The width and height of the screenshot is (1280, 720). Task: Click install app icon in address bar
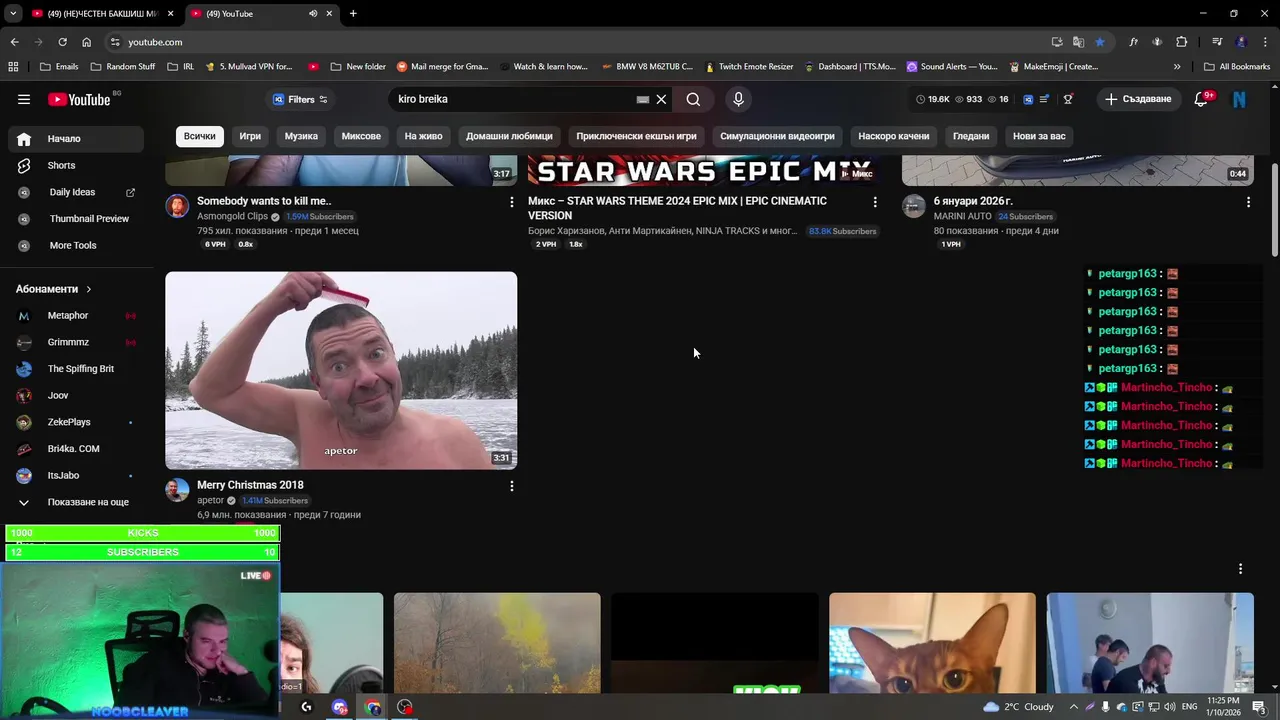pyautogui.click(x=1057, y=42)
